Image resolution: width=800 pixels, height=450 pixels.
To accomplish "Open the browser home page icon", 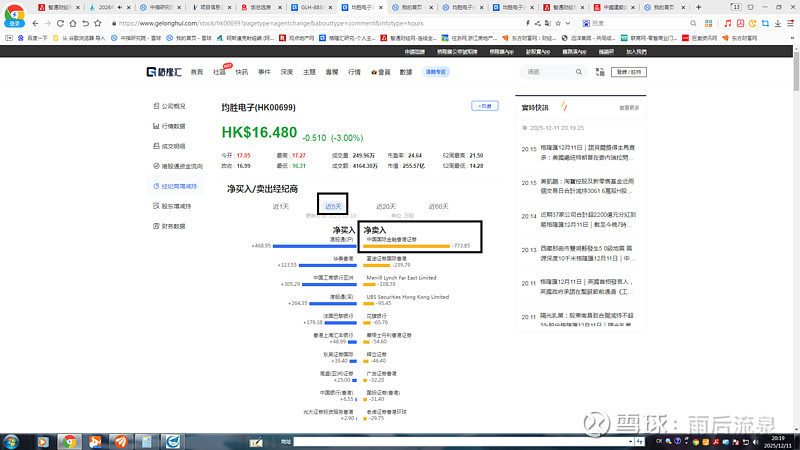I will coord(73,23).
